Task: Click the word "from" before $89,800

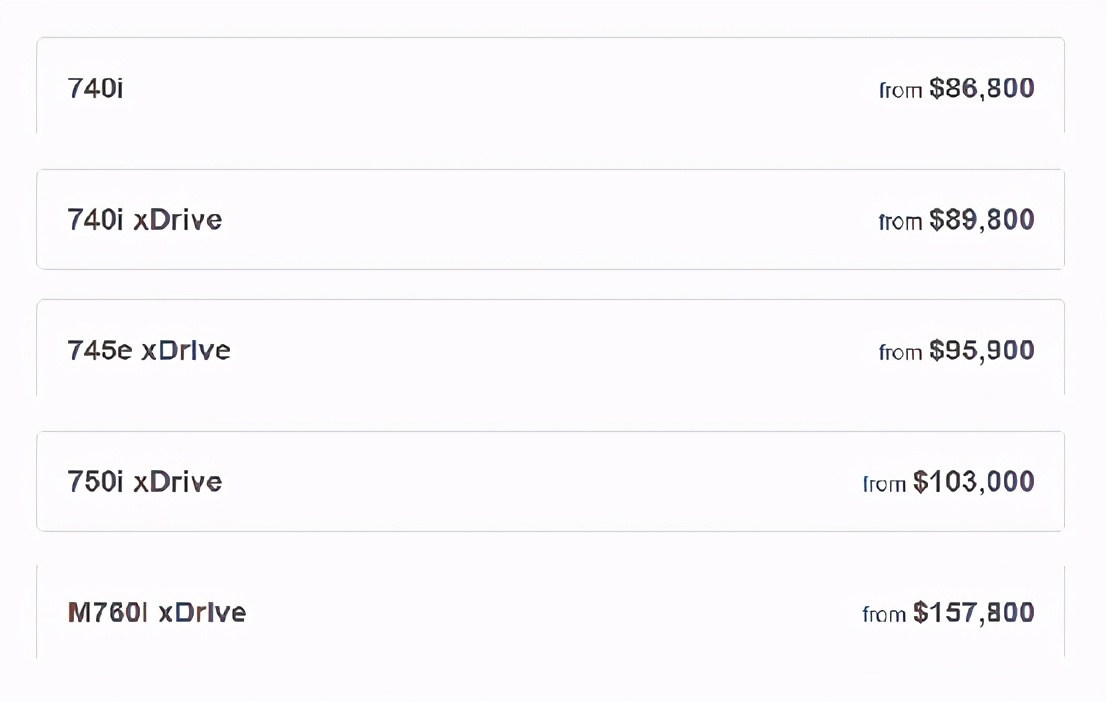Action: tap(900, 222)
